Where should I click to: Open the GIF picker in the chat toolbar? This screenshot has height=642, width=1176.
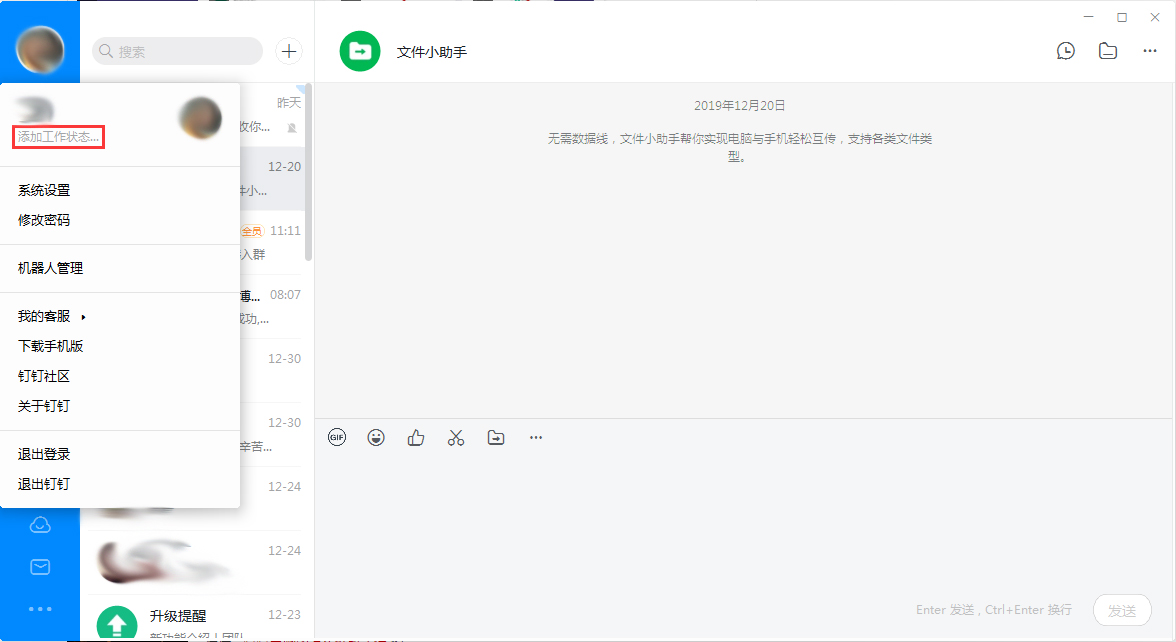point(337,437)
